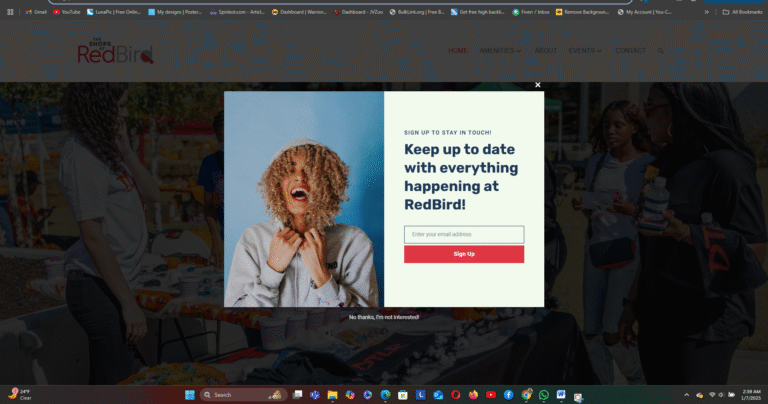
Task: Open WhatsApp from the taskbar
Action: 544,395
